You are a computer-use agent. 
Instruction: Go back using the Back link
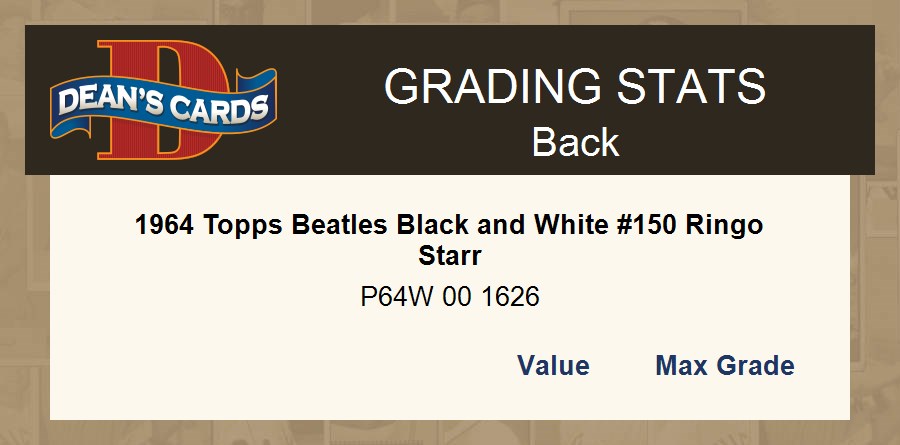[x=575, y=142]
